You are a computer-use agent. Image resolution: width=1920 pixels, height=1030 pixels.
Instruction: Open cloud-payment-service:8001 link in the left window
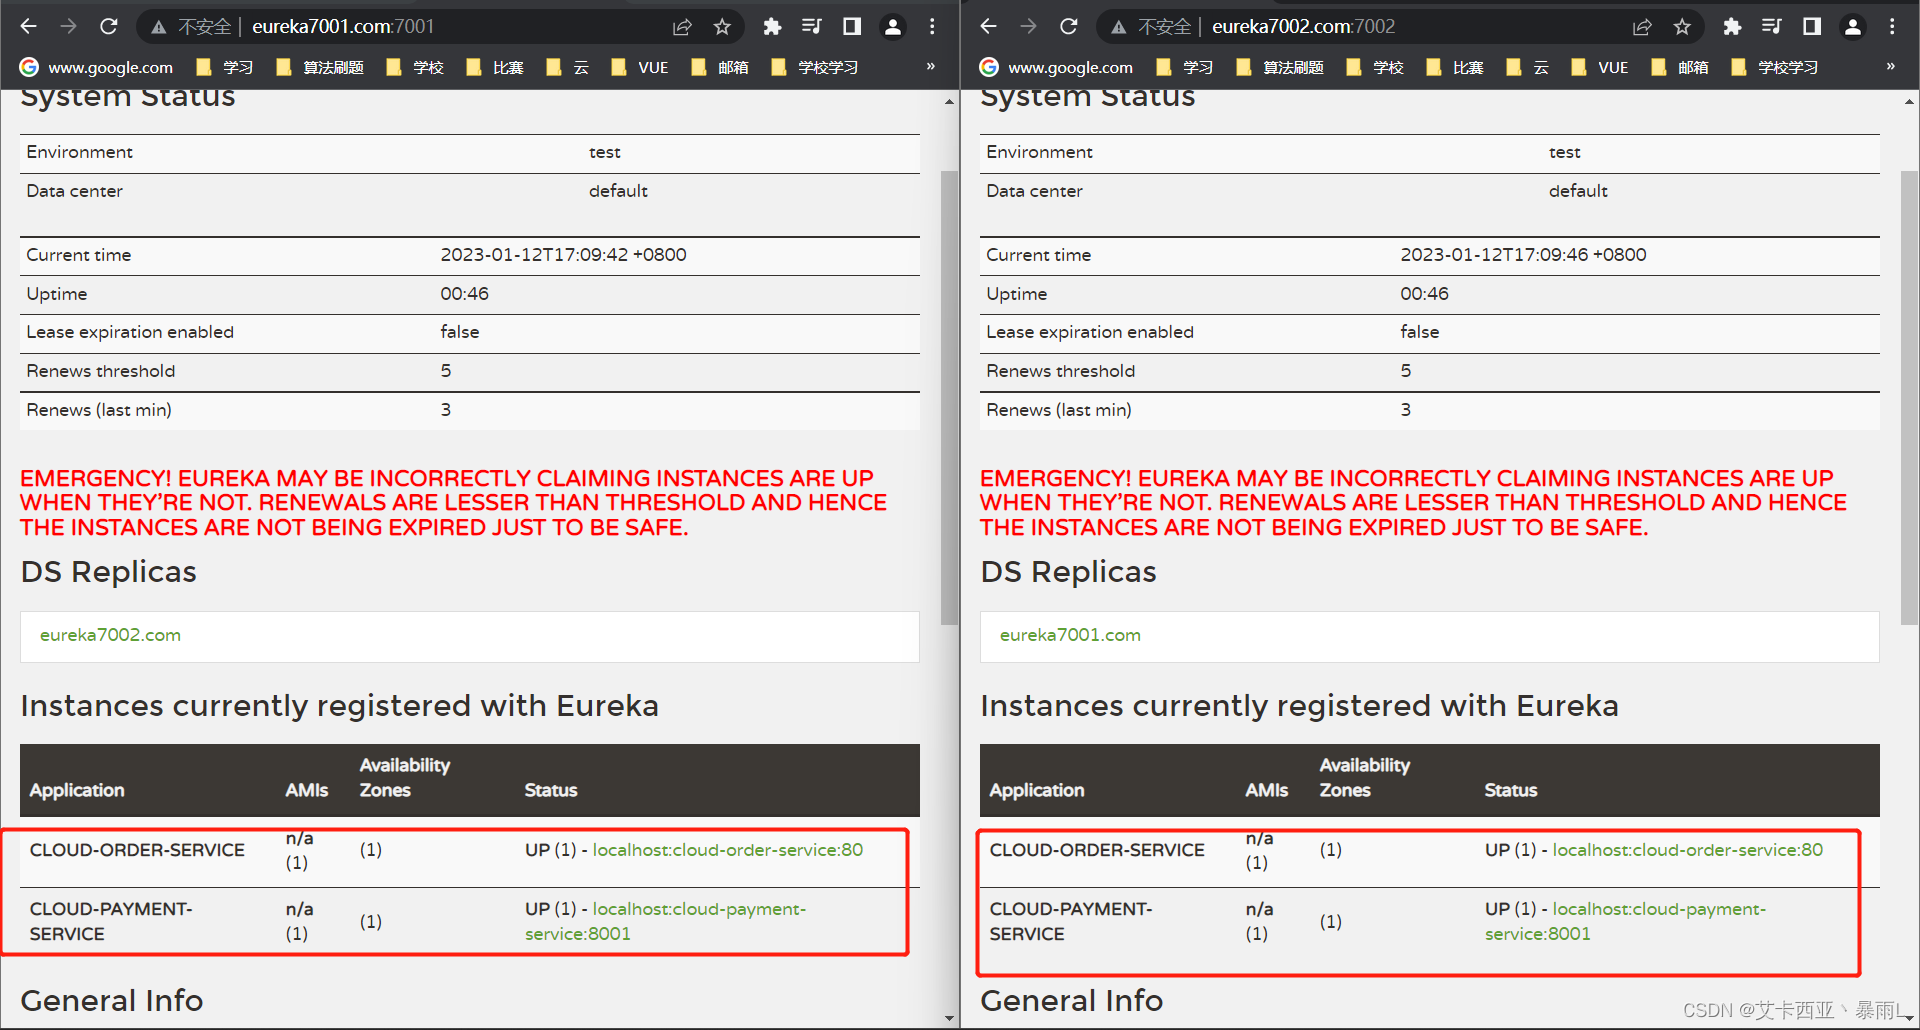click(x=665, y=921)
